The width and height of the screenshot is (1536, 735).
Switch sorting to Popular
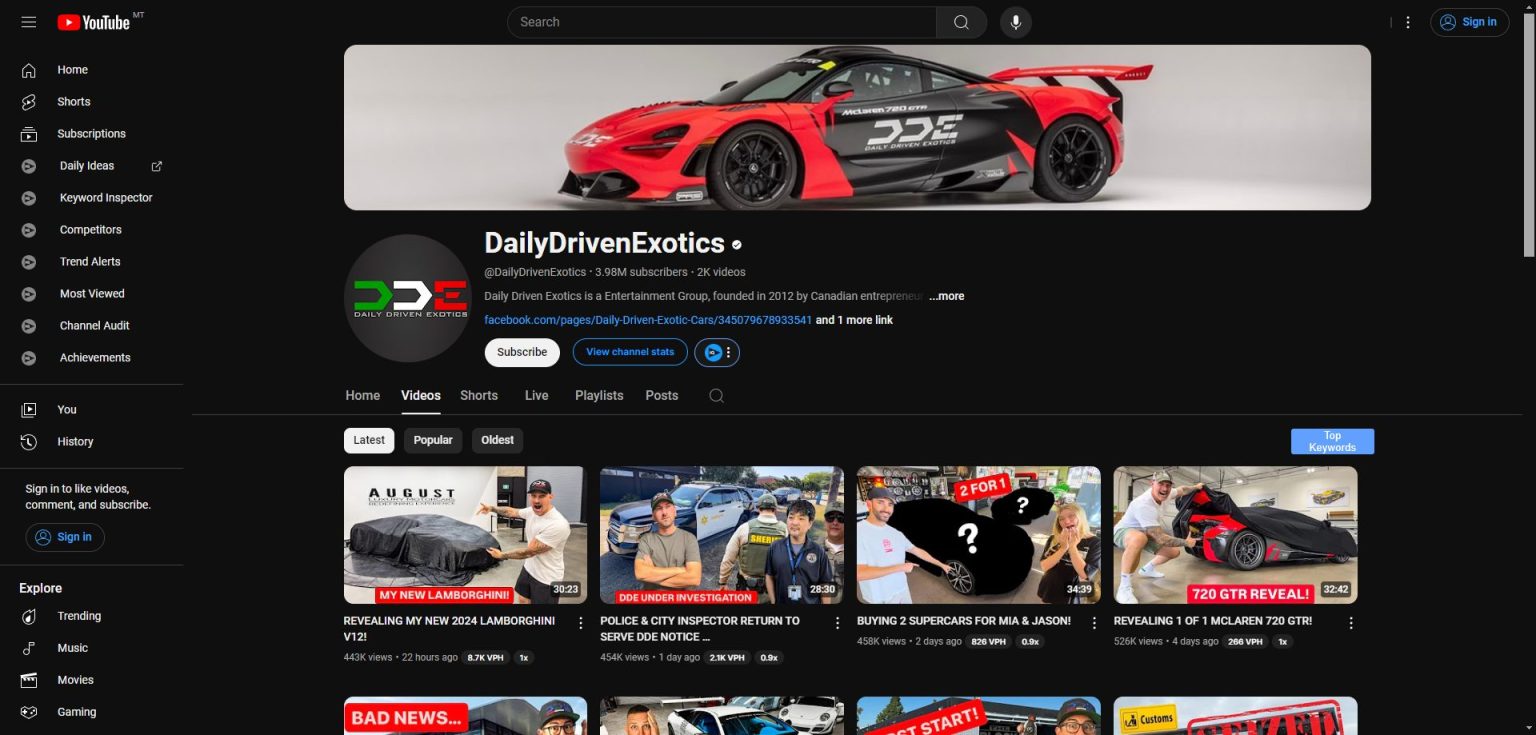tap(432, 440)
